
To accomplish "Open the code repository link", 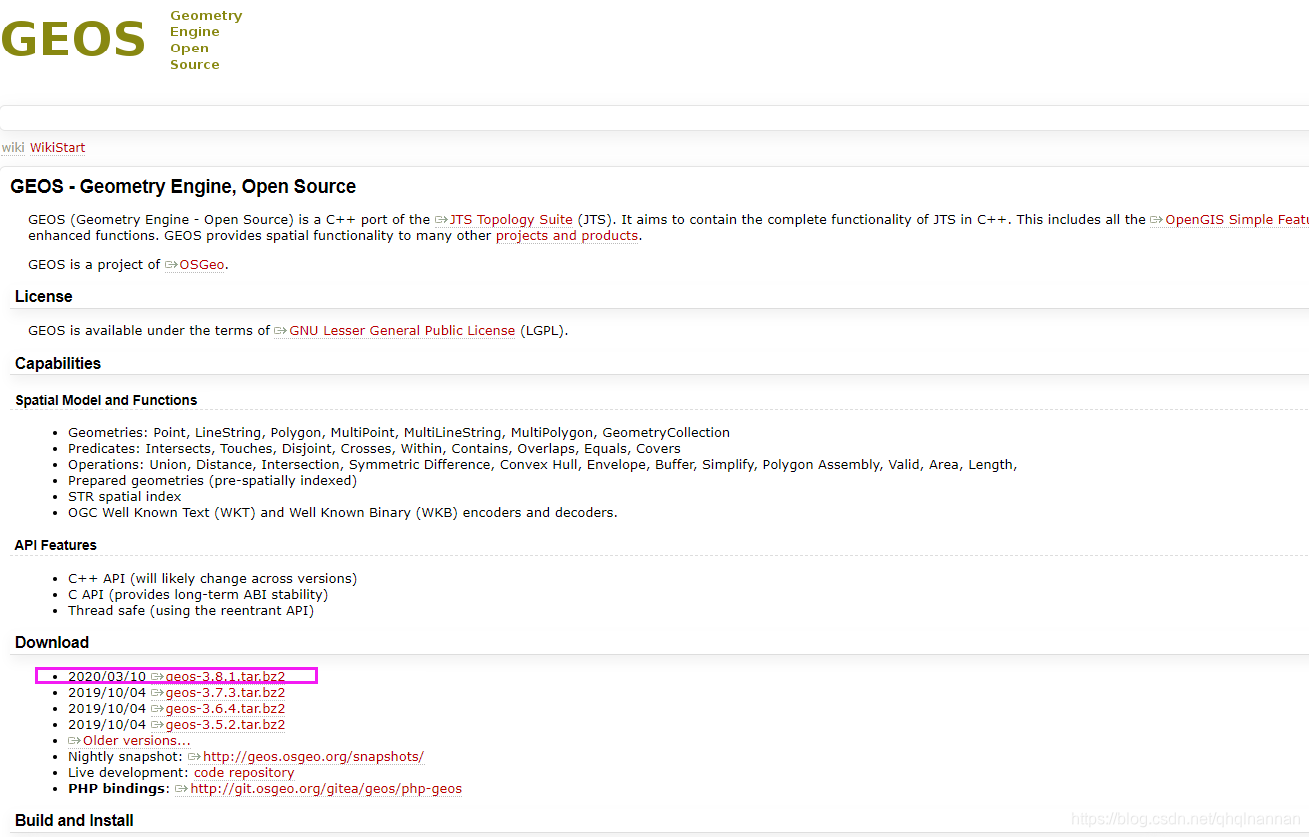I will pyautogui.click(x=244, y=773).
